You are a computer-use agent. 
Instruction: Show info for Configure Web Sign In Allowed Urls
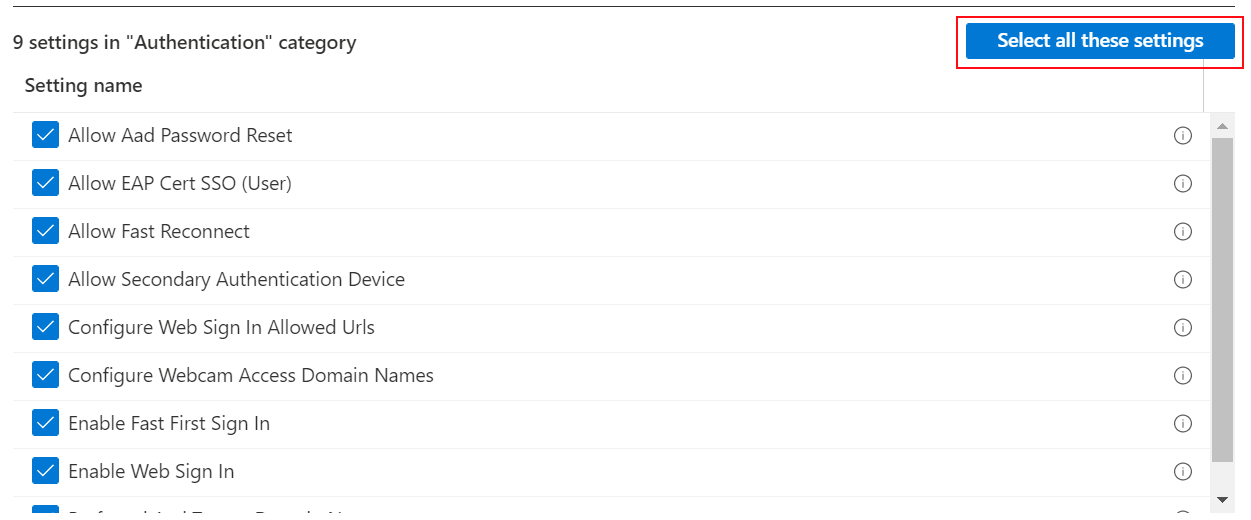pos(1183,328)
